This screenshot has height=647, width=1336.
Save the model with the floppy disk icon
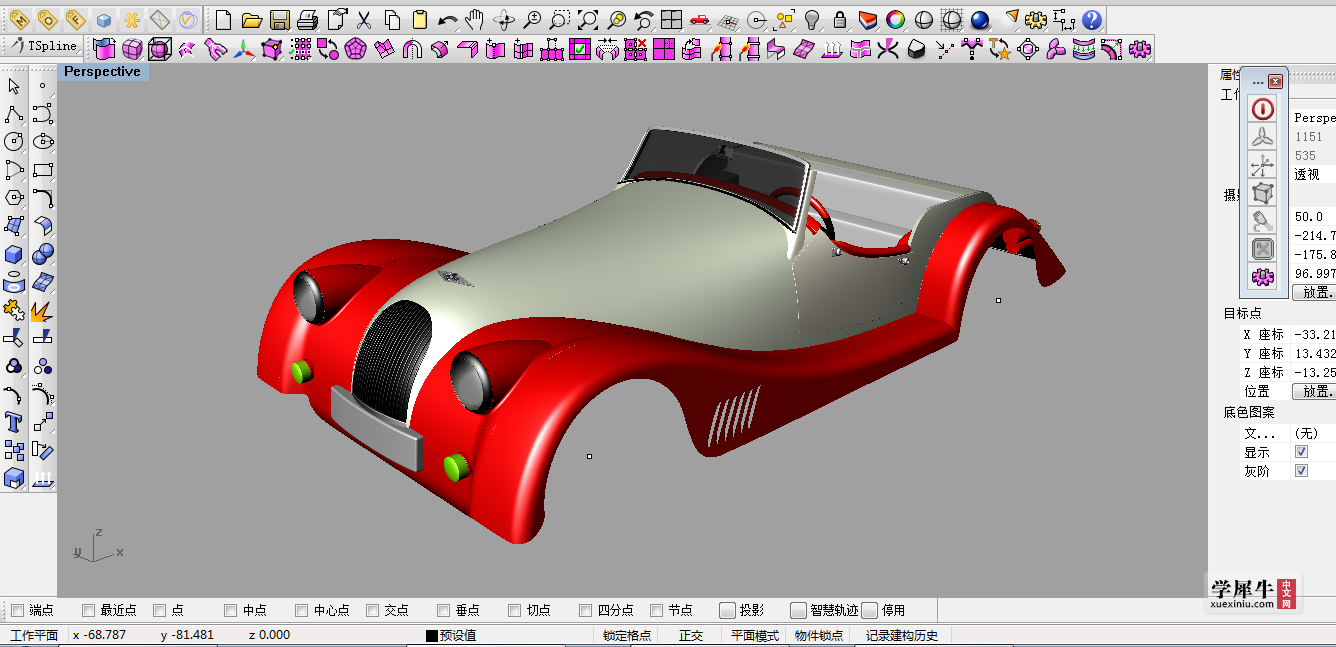[280, 19]
